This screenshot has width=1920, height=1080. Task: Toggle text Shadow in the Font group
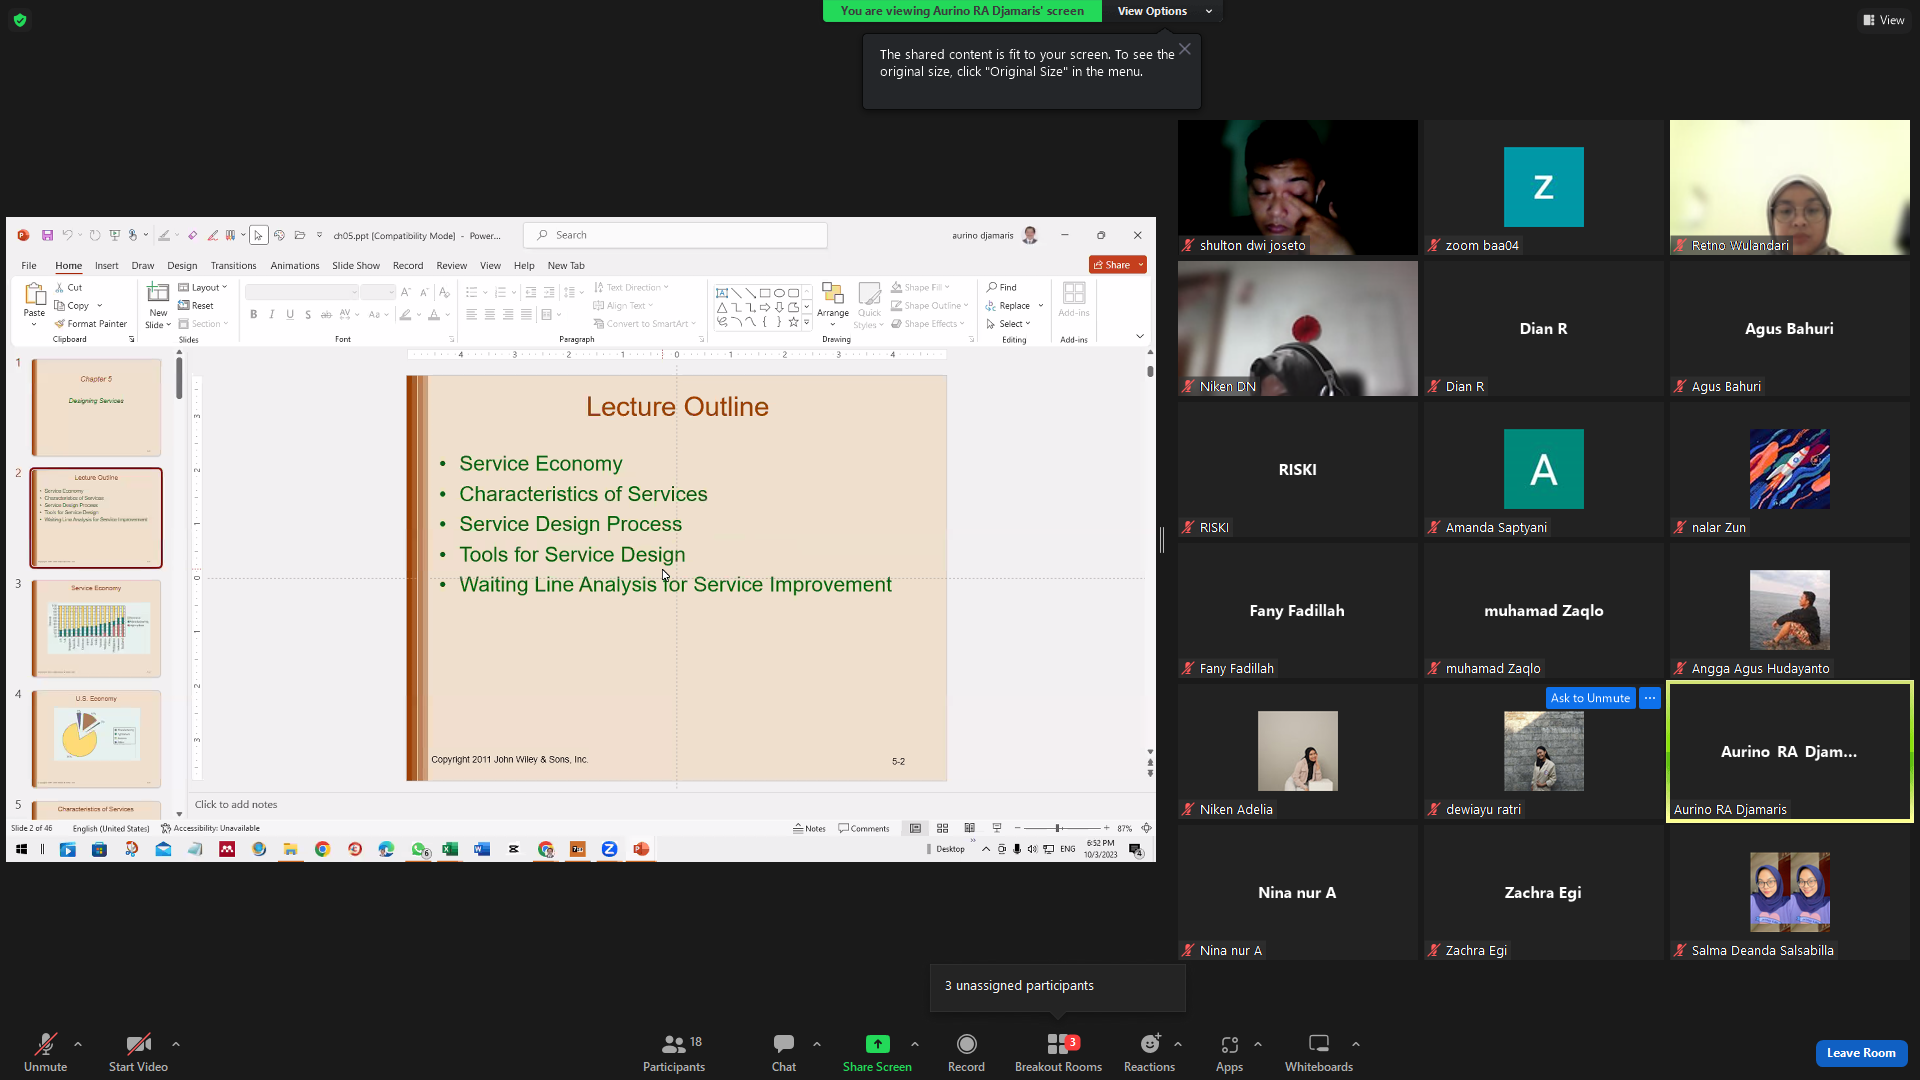click(308, 315)
